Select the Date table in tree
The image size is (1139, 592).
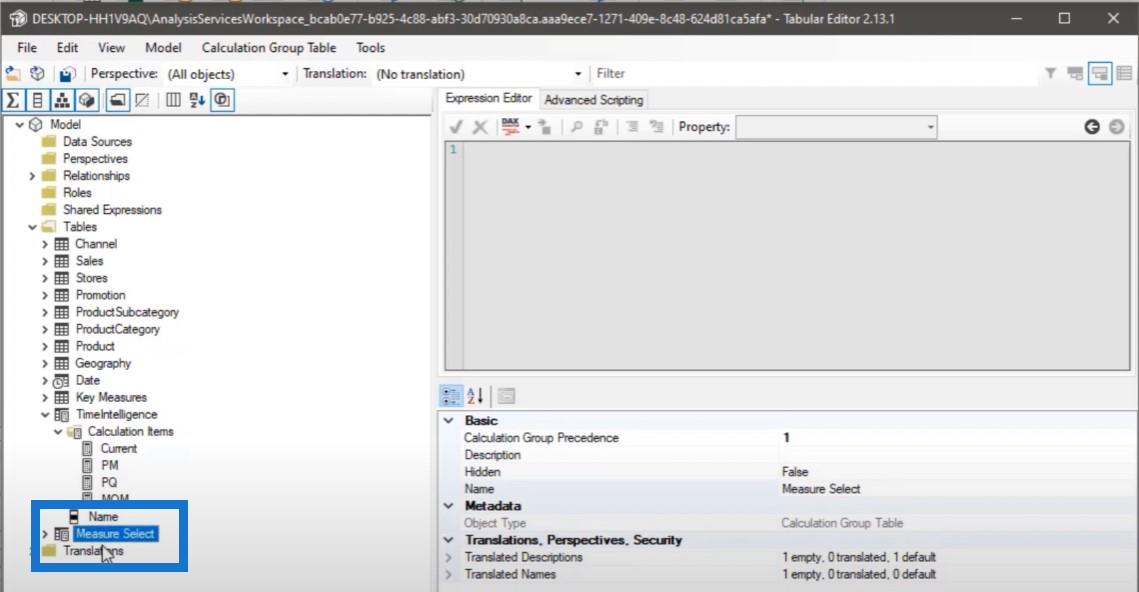(x=88, y=381)
